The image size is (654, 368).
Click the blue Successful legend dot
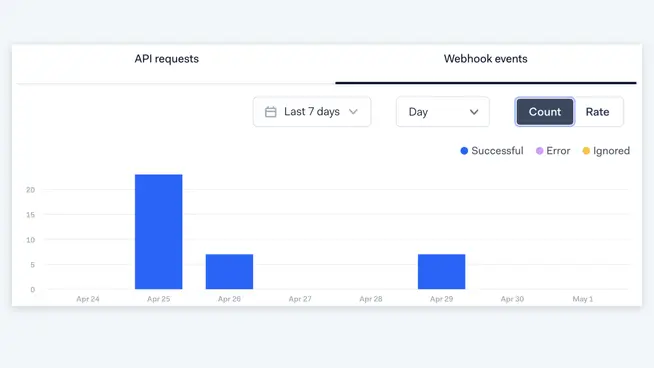[464, 151]
